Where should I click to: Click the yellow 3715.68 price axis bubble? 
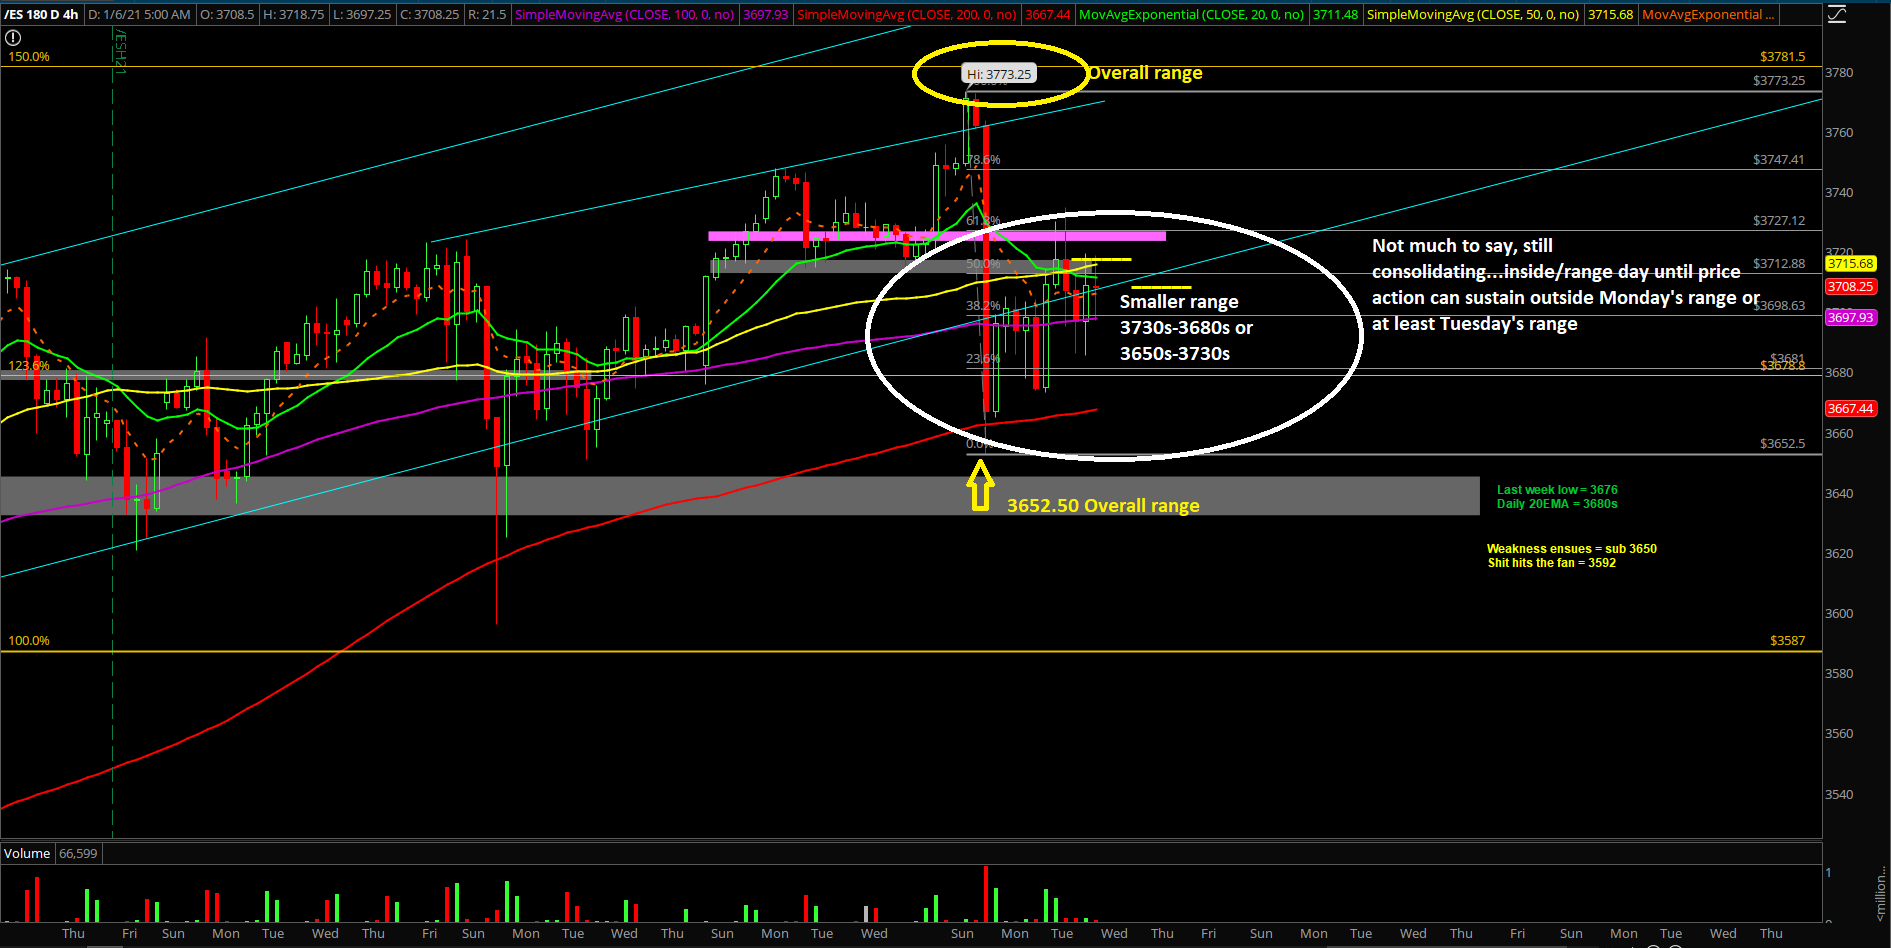click(x=1851, y=264)
